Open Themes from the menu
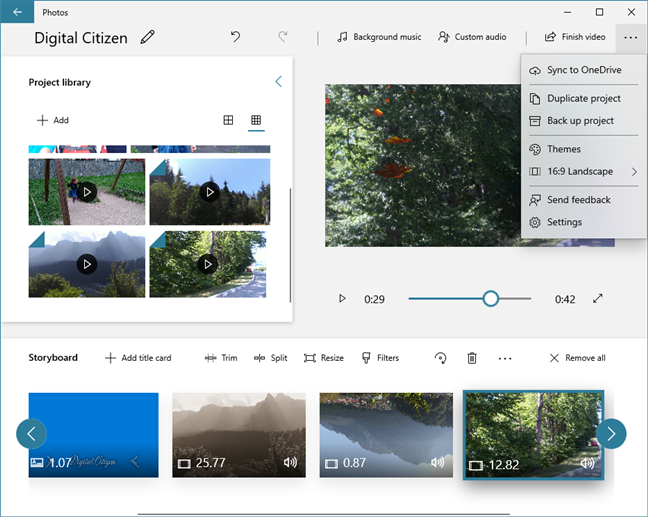648x517 pixels. tap(584, 149)
